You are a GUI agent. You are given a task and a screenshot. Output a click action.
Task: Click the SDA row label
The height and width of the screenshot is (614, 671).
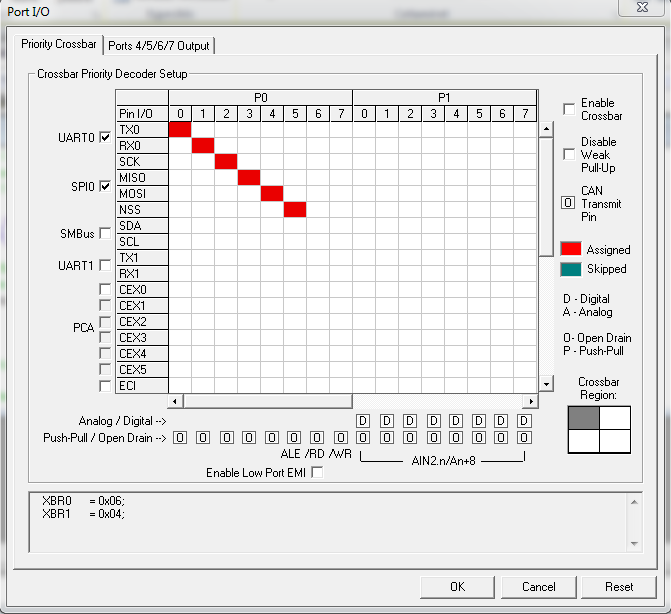coord(143,225)
